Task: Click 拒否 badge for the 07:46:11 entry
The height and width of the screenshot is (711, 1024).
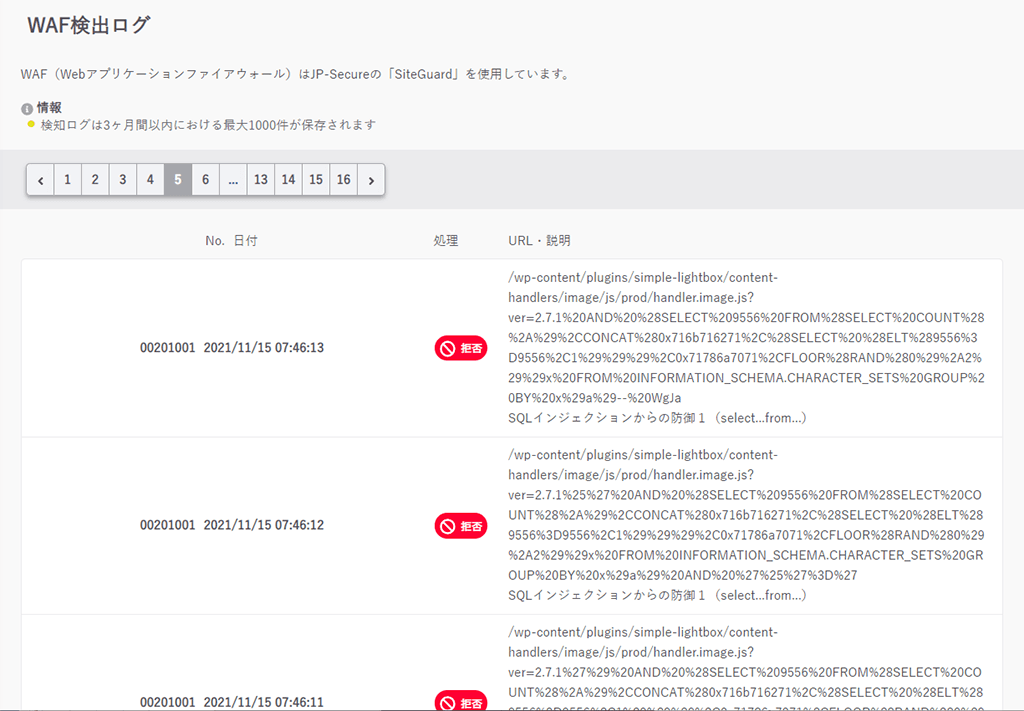Action: [x=461, y=701]
